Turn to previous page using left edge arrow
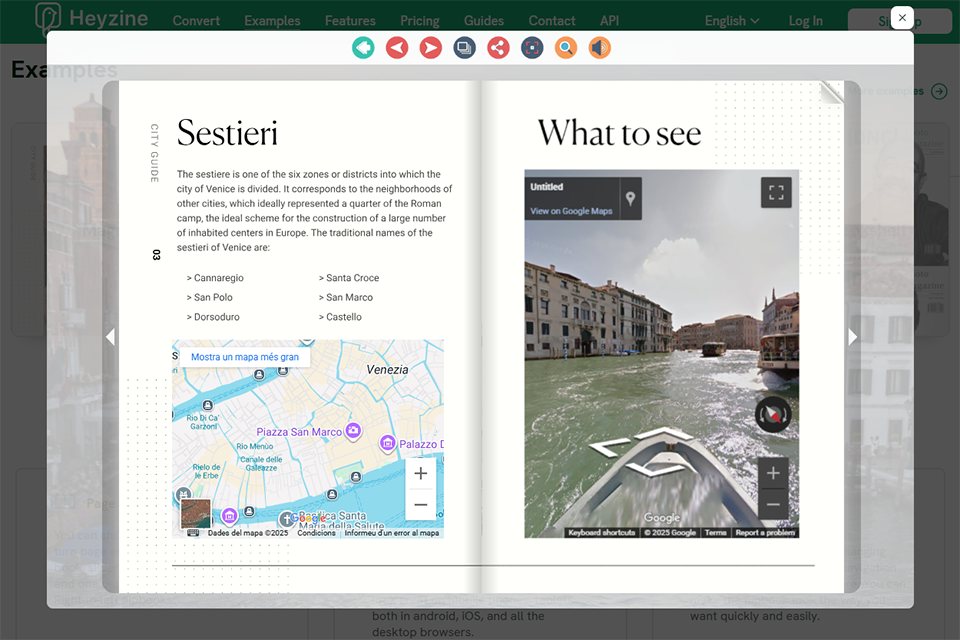The width and height of the screenshot is (960, 640). coord(110,337)
